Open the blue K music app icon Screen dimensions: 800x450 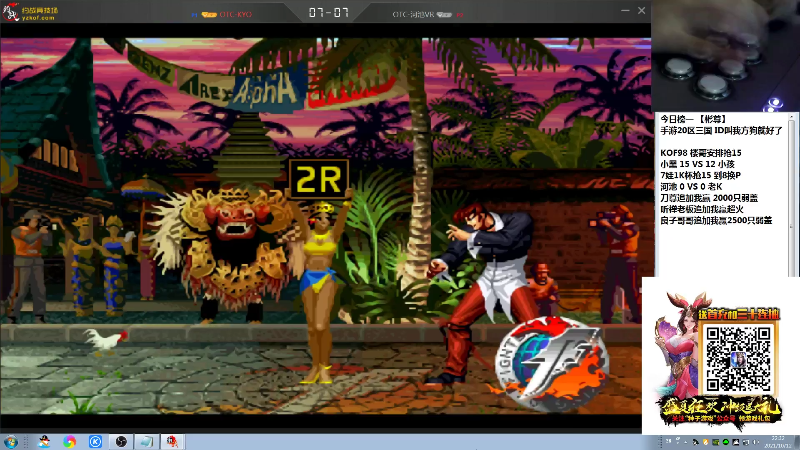click(x=95, y=442)
